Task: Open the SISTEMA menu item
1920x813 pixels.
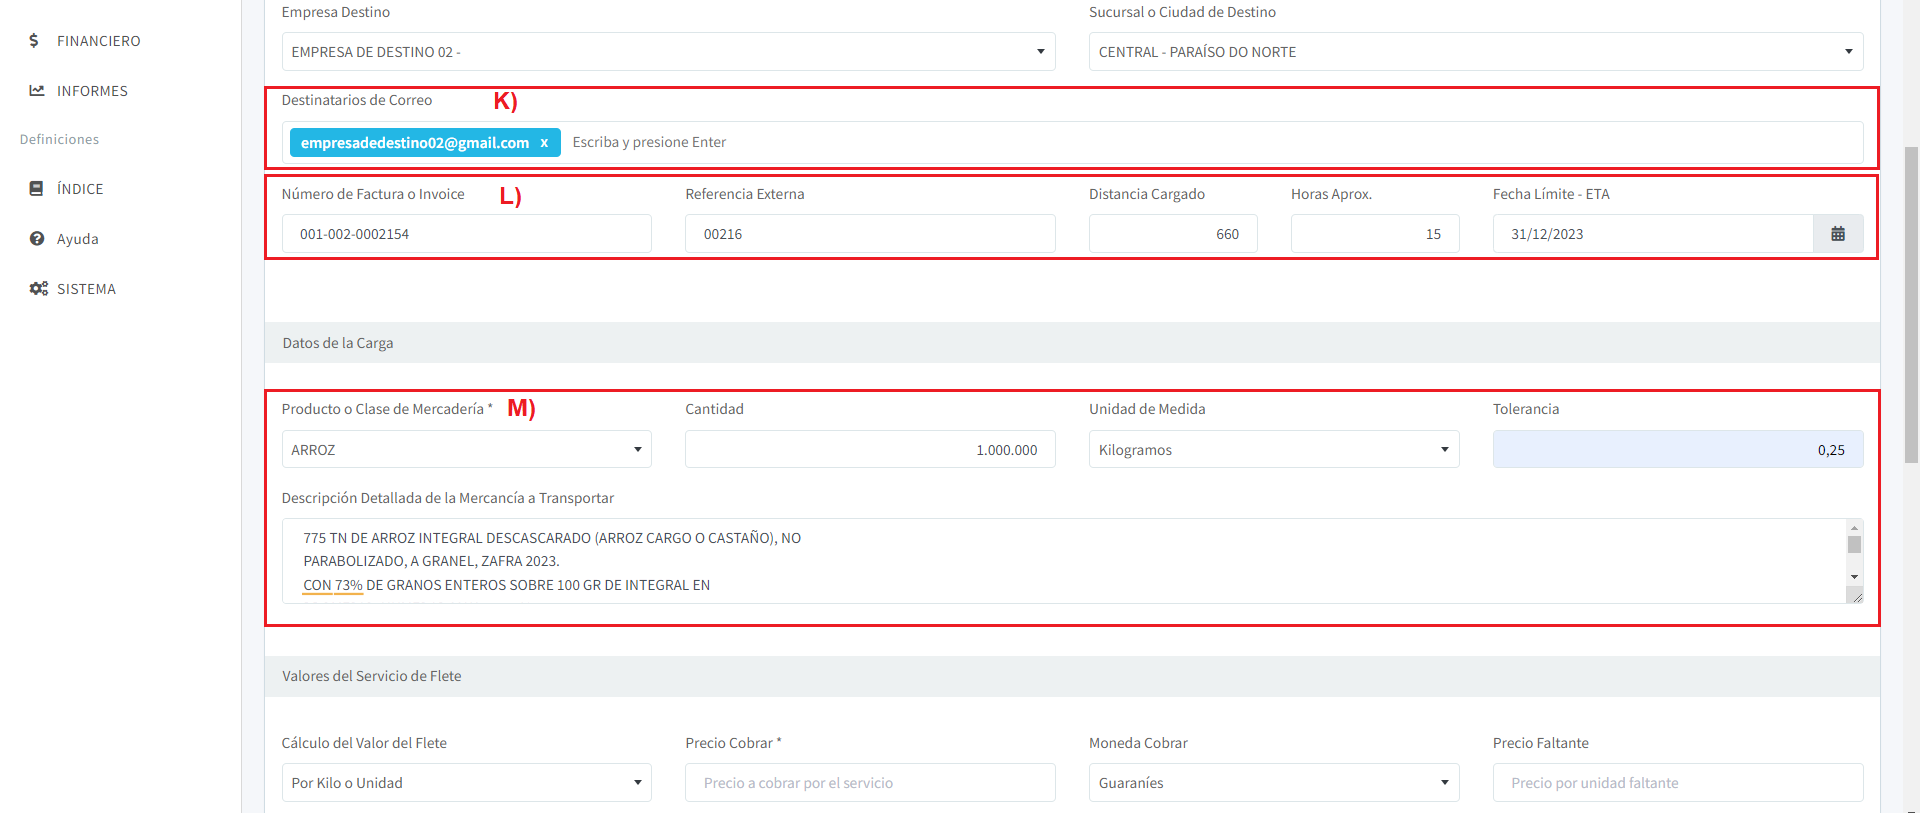Action: coord(86,289)
